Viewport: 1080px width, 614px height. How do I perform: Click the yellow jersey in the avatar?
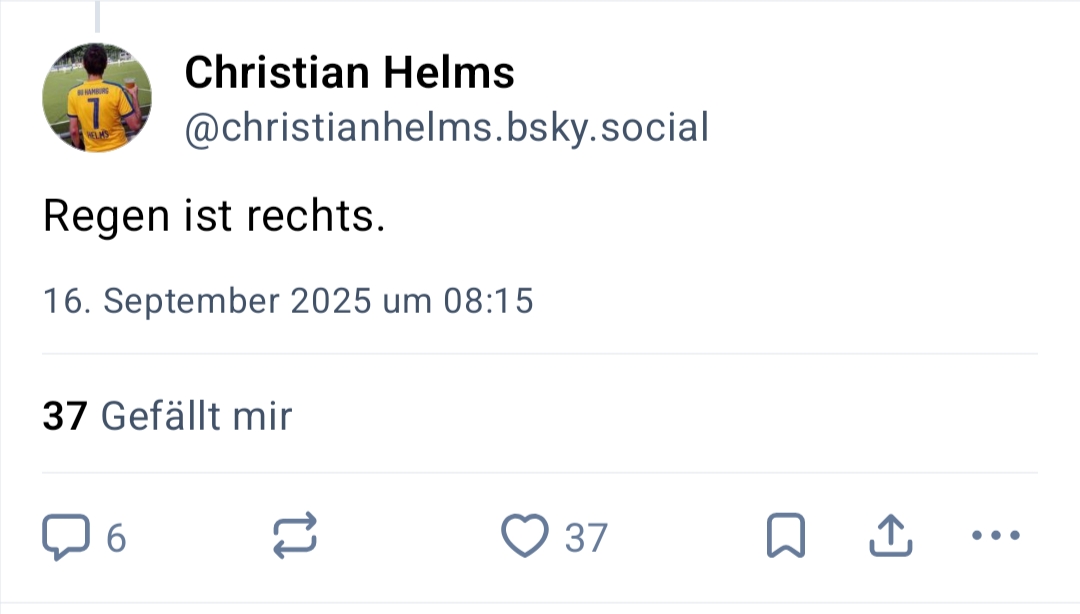102,120
